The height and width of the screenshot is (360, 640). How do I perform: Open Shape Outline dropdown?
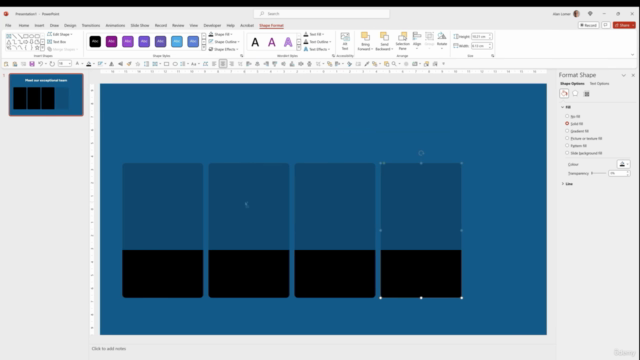point(224,42)
